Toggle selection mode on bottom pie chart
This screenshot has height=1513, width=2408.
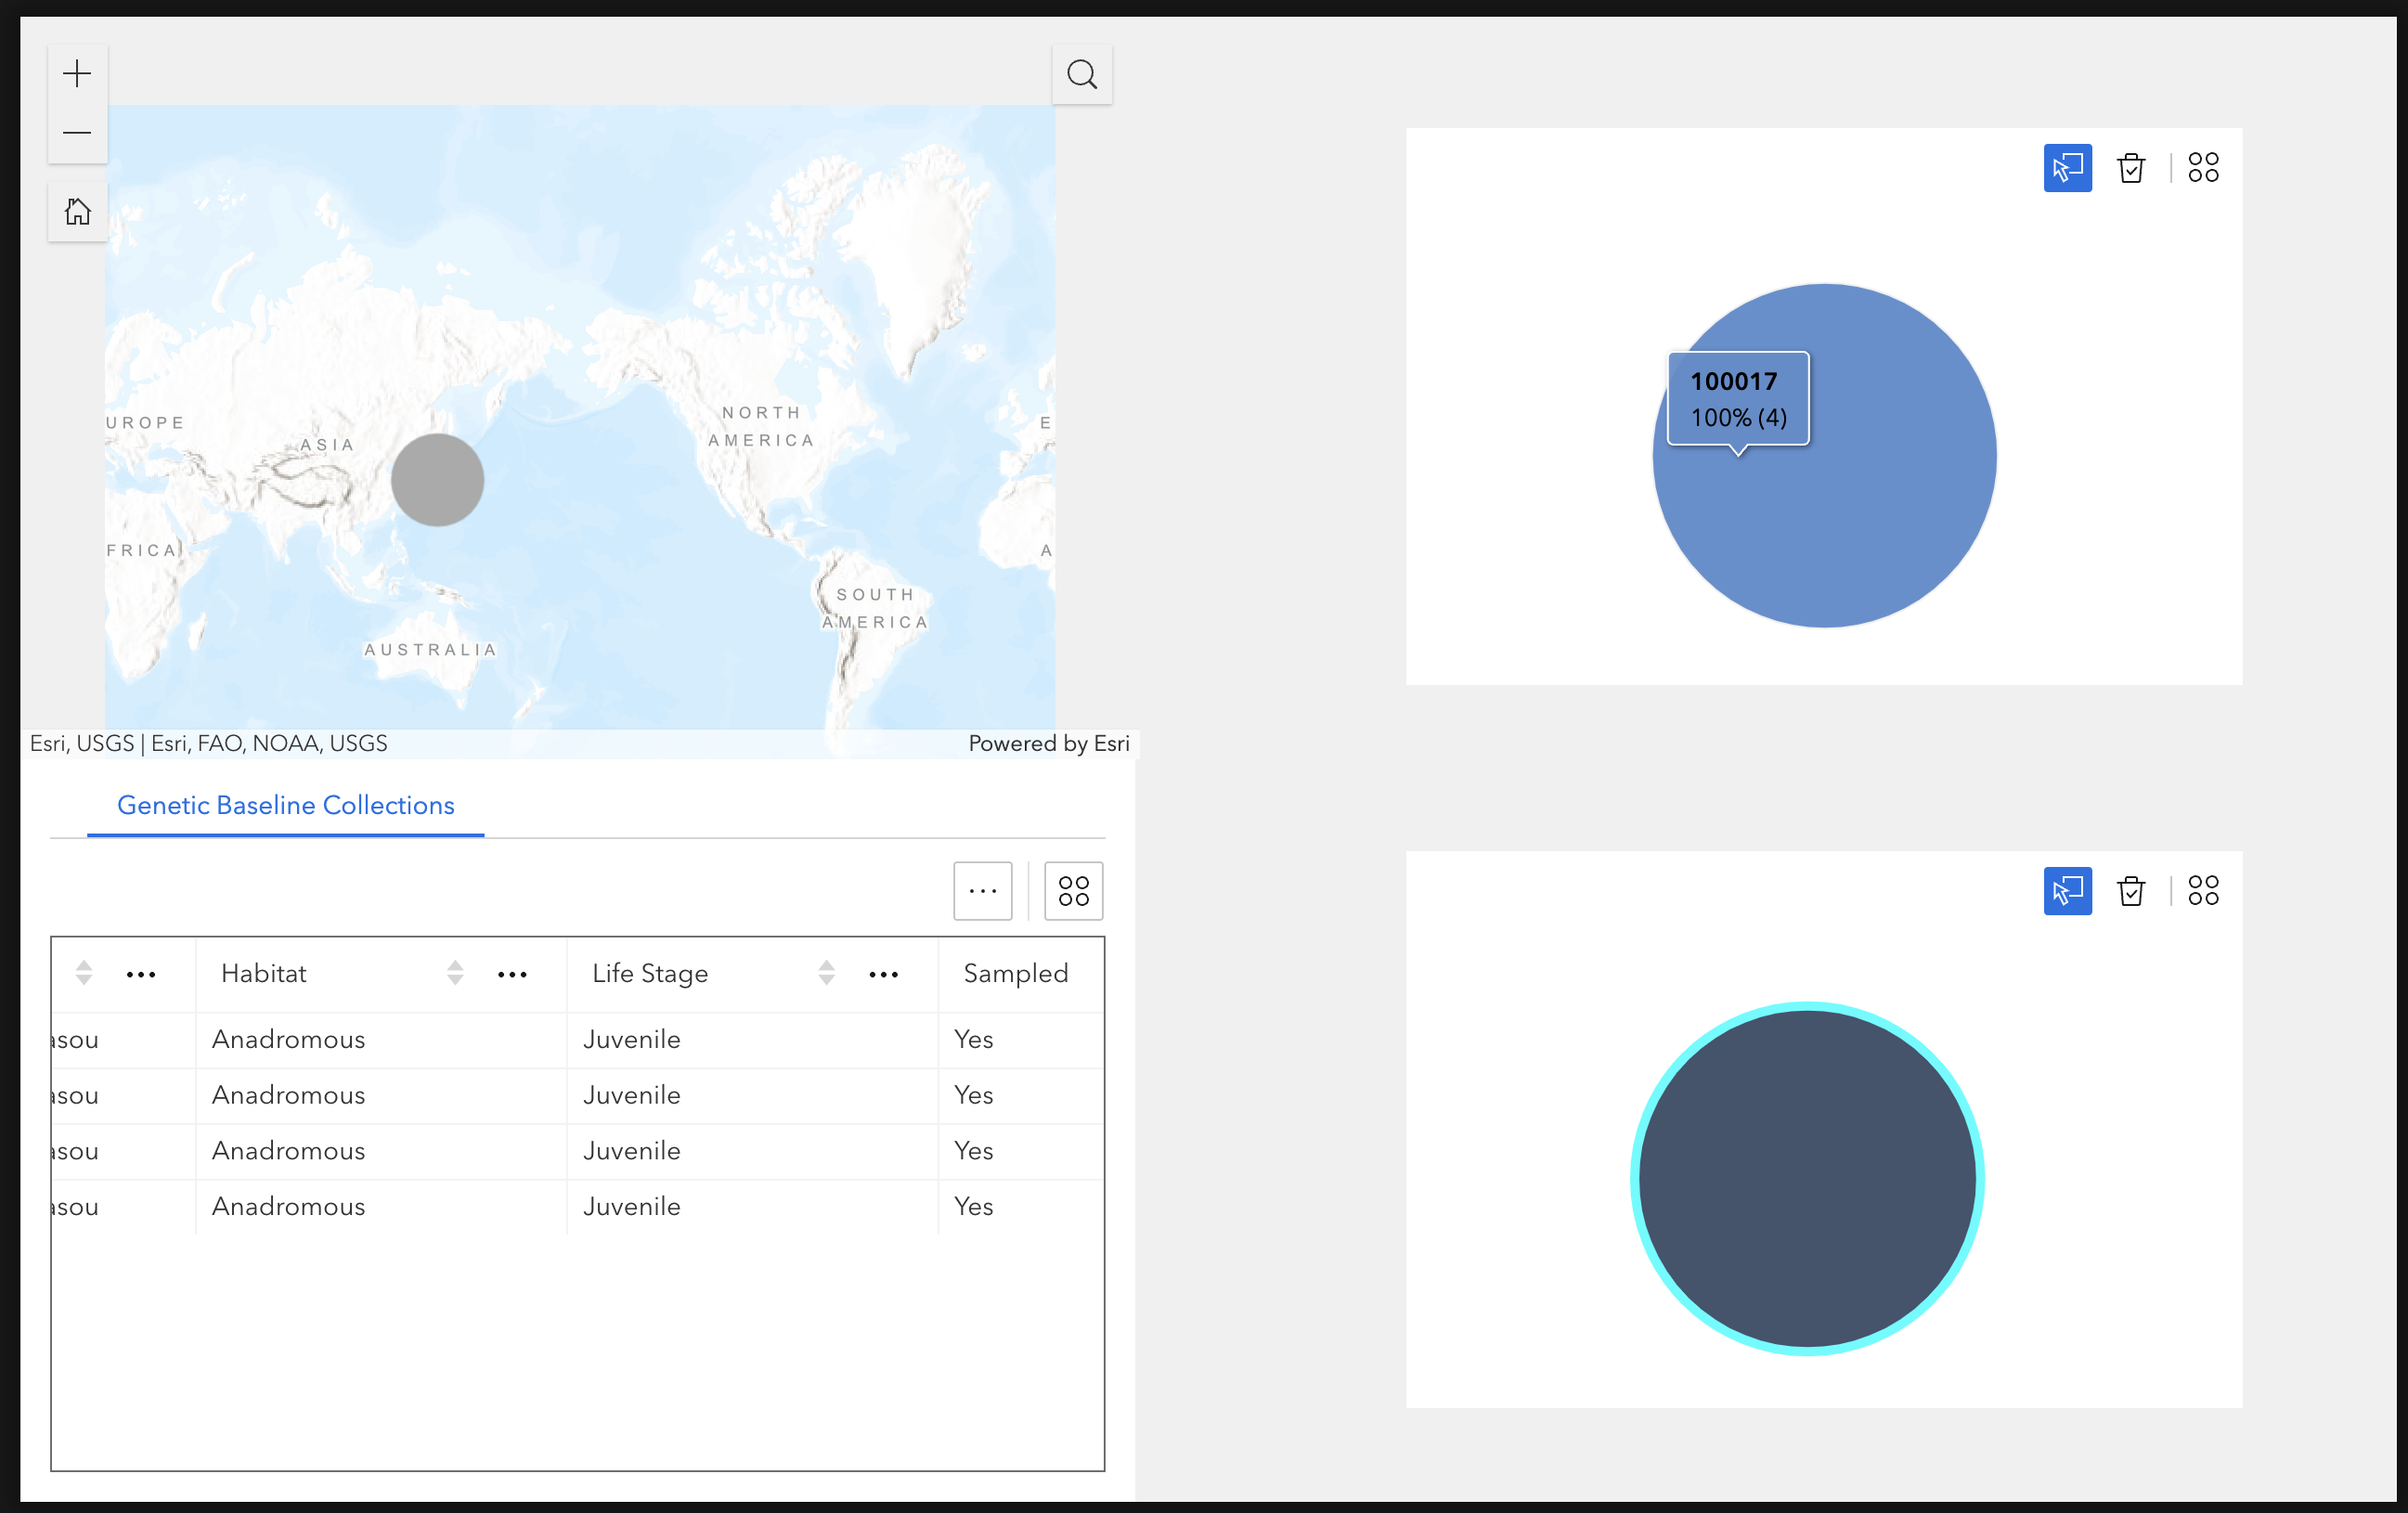[x=2067, y=891]
